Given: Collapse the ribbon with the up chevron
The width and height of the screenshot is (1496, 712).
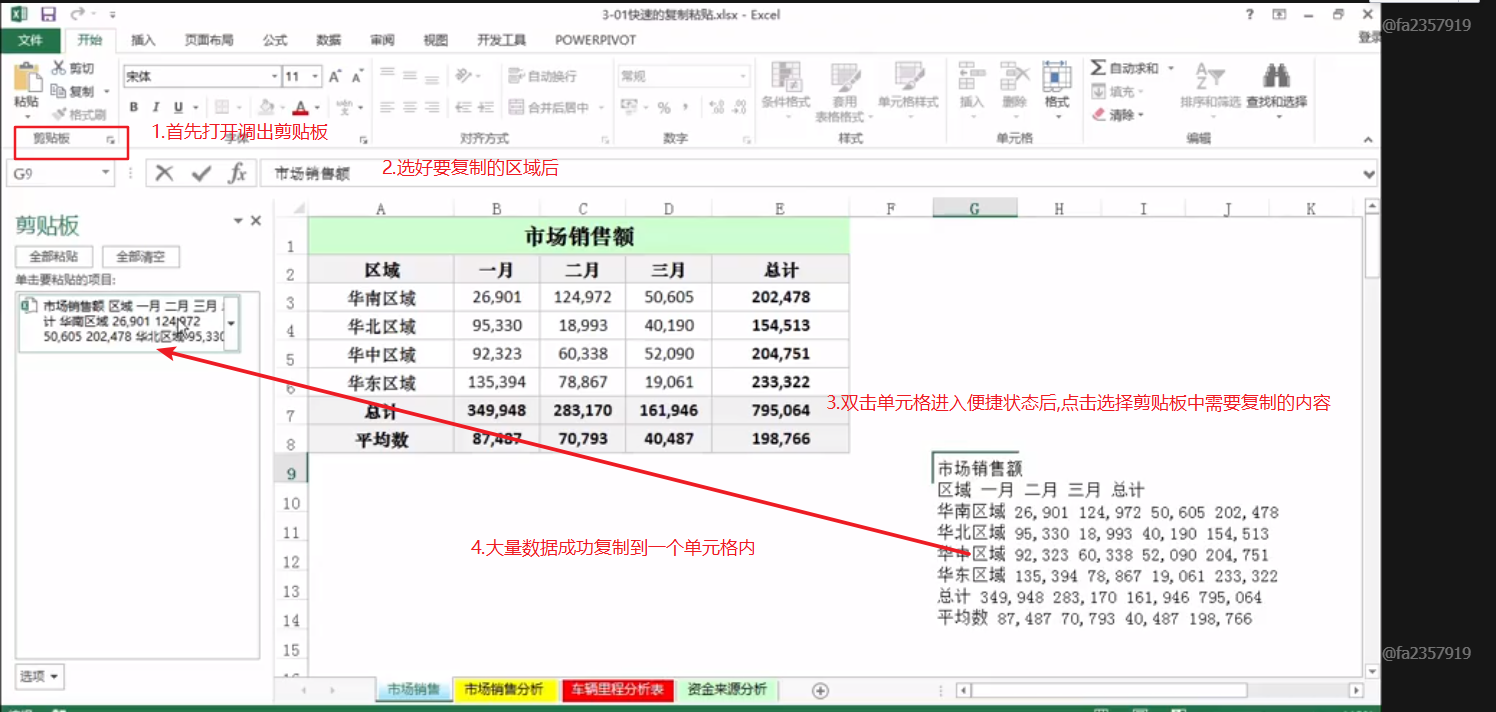Looking at the screenshot, I should 1369,141.
